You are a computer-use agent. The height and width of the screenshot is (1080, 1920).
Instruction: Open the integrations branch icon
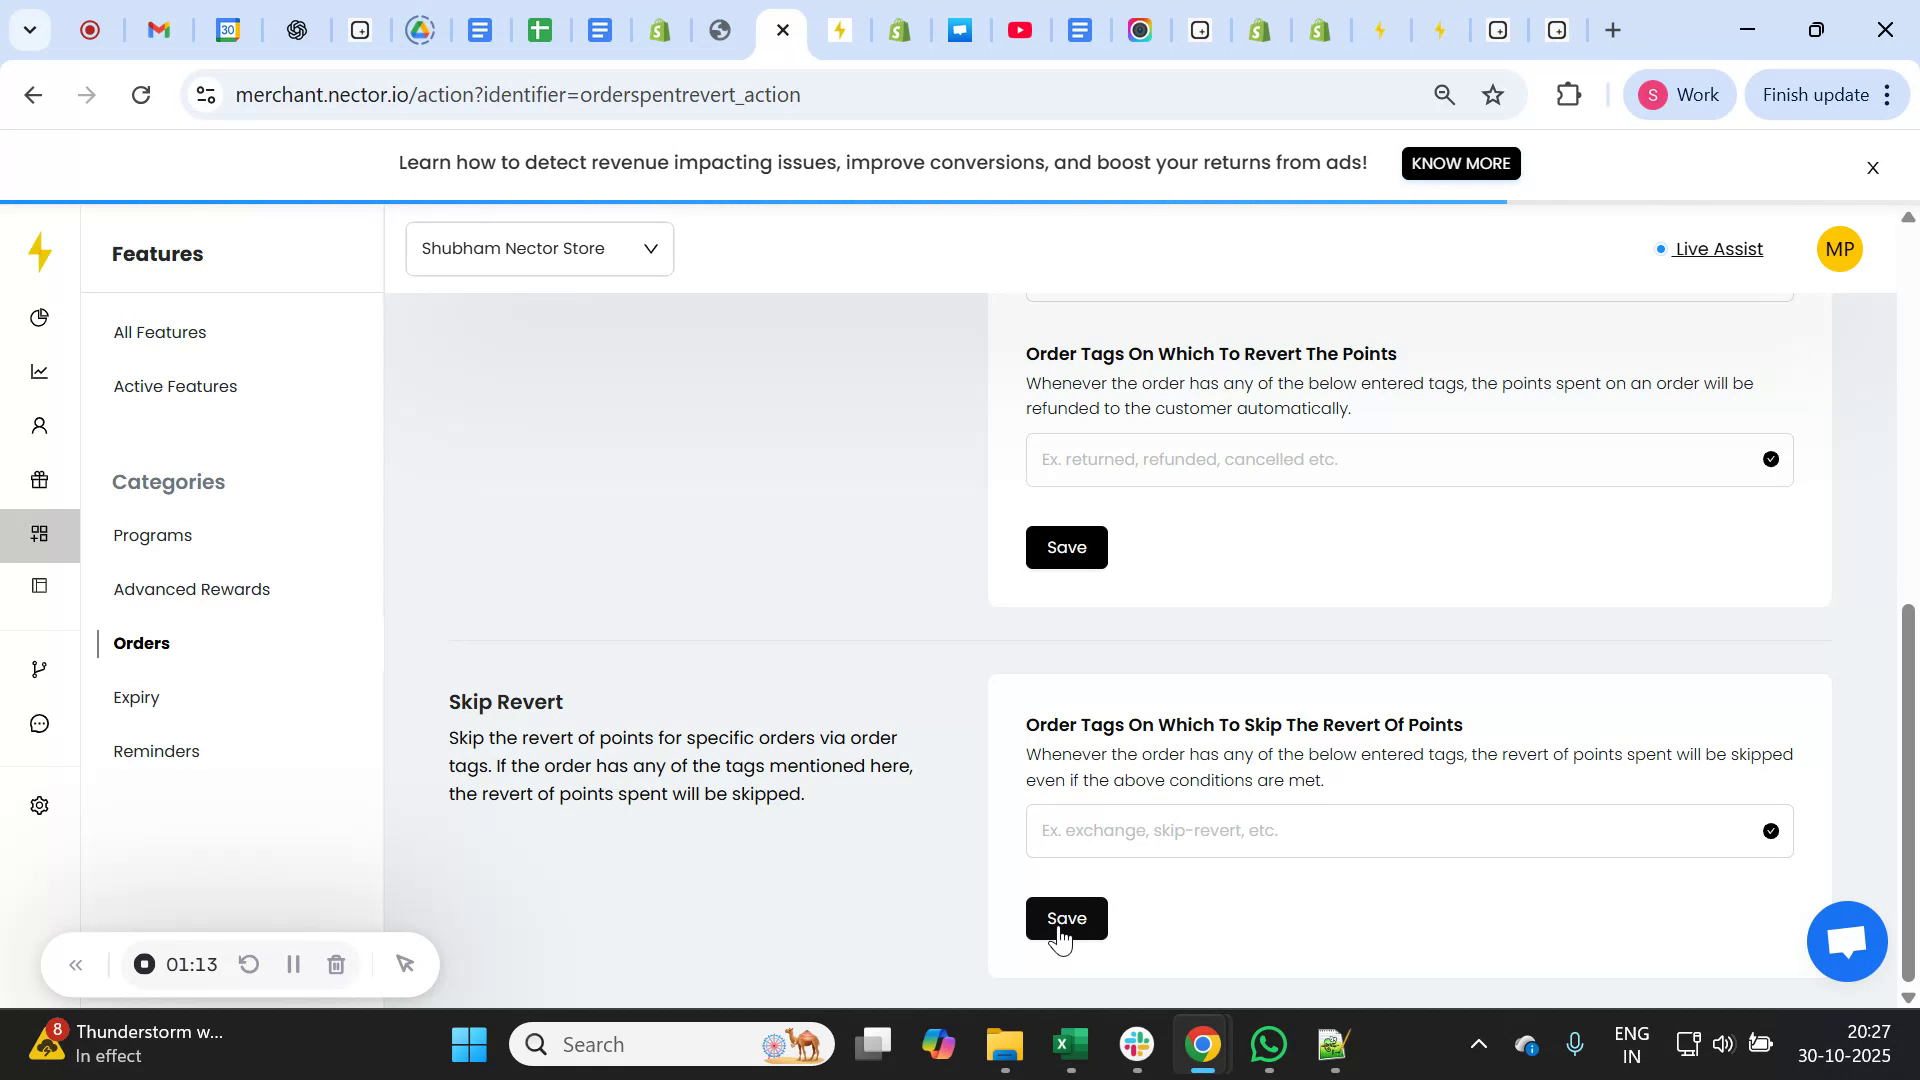click(x=39, y=668)
